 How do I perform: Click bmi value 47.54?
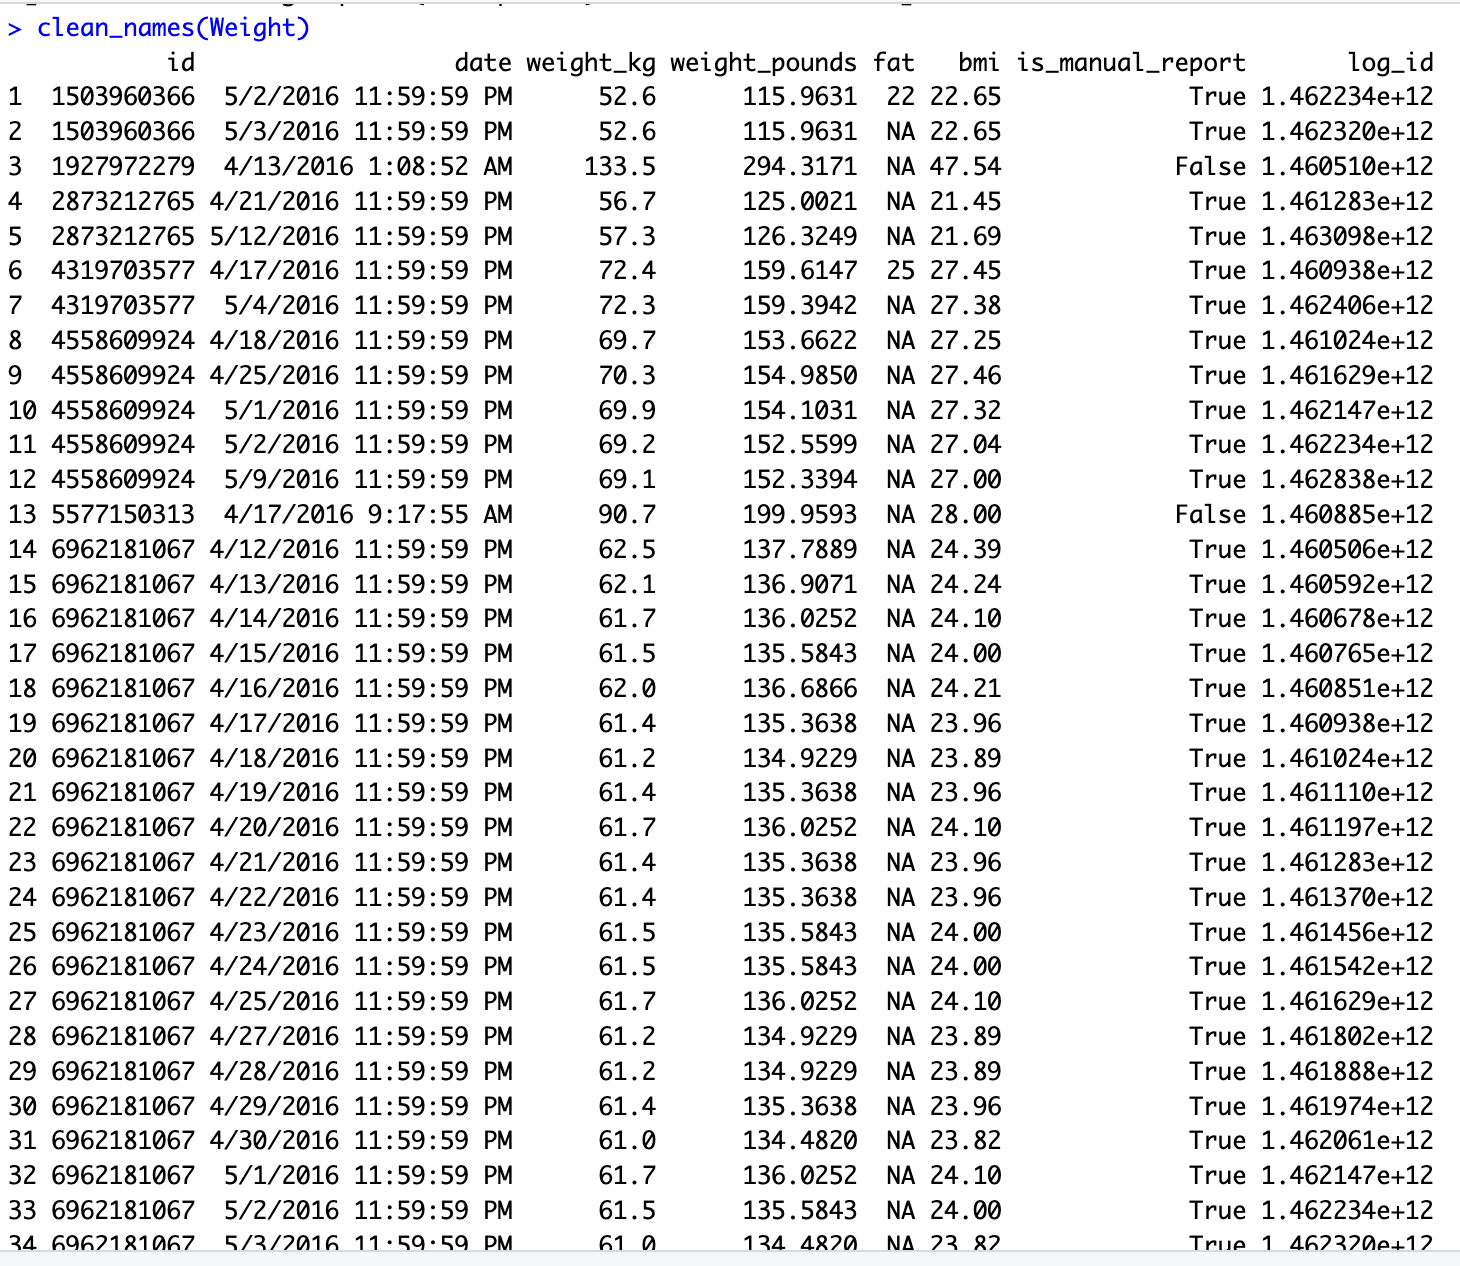(965, 166)
